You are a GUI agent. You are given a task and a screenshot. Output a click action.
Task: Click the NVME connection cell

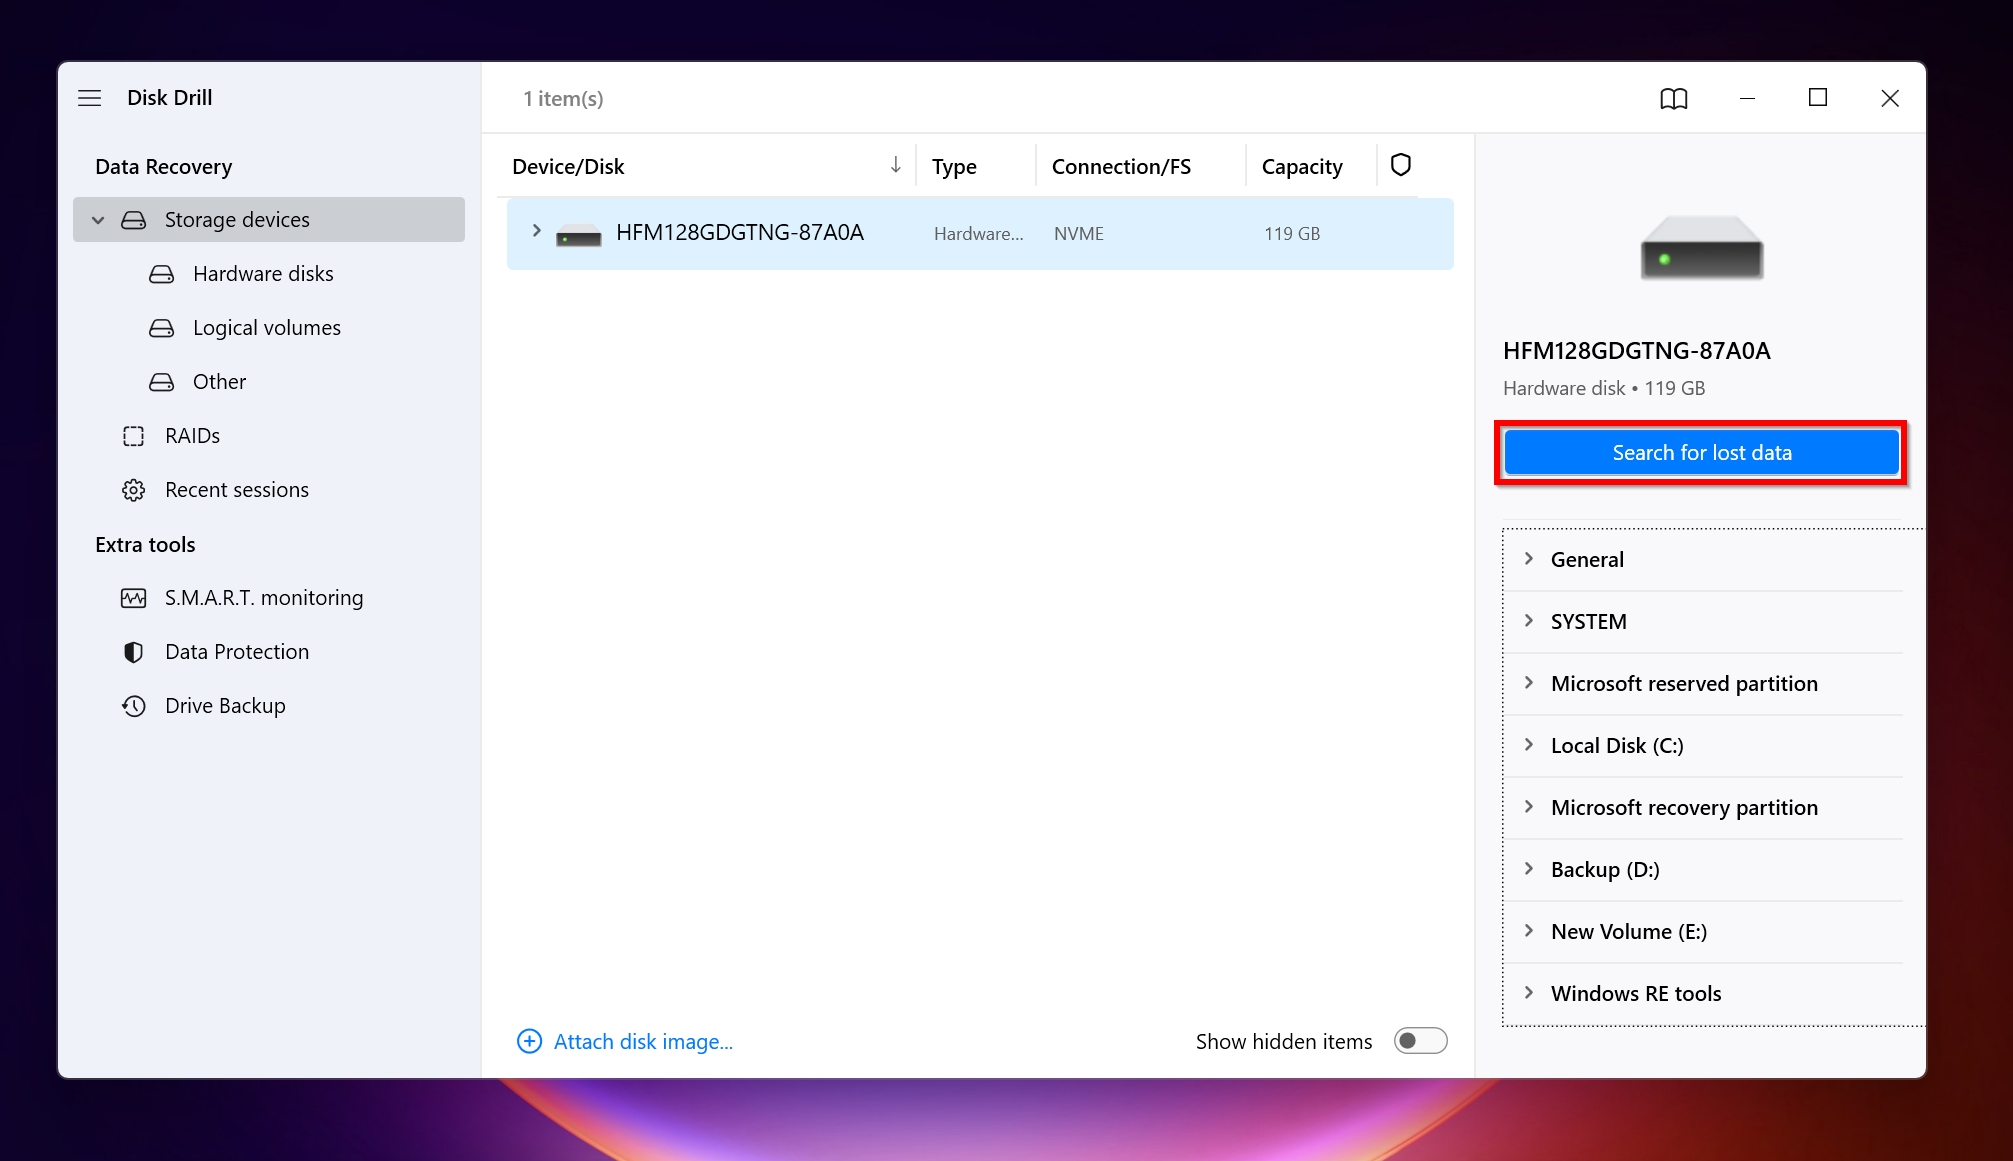[x=1078, y=234]
